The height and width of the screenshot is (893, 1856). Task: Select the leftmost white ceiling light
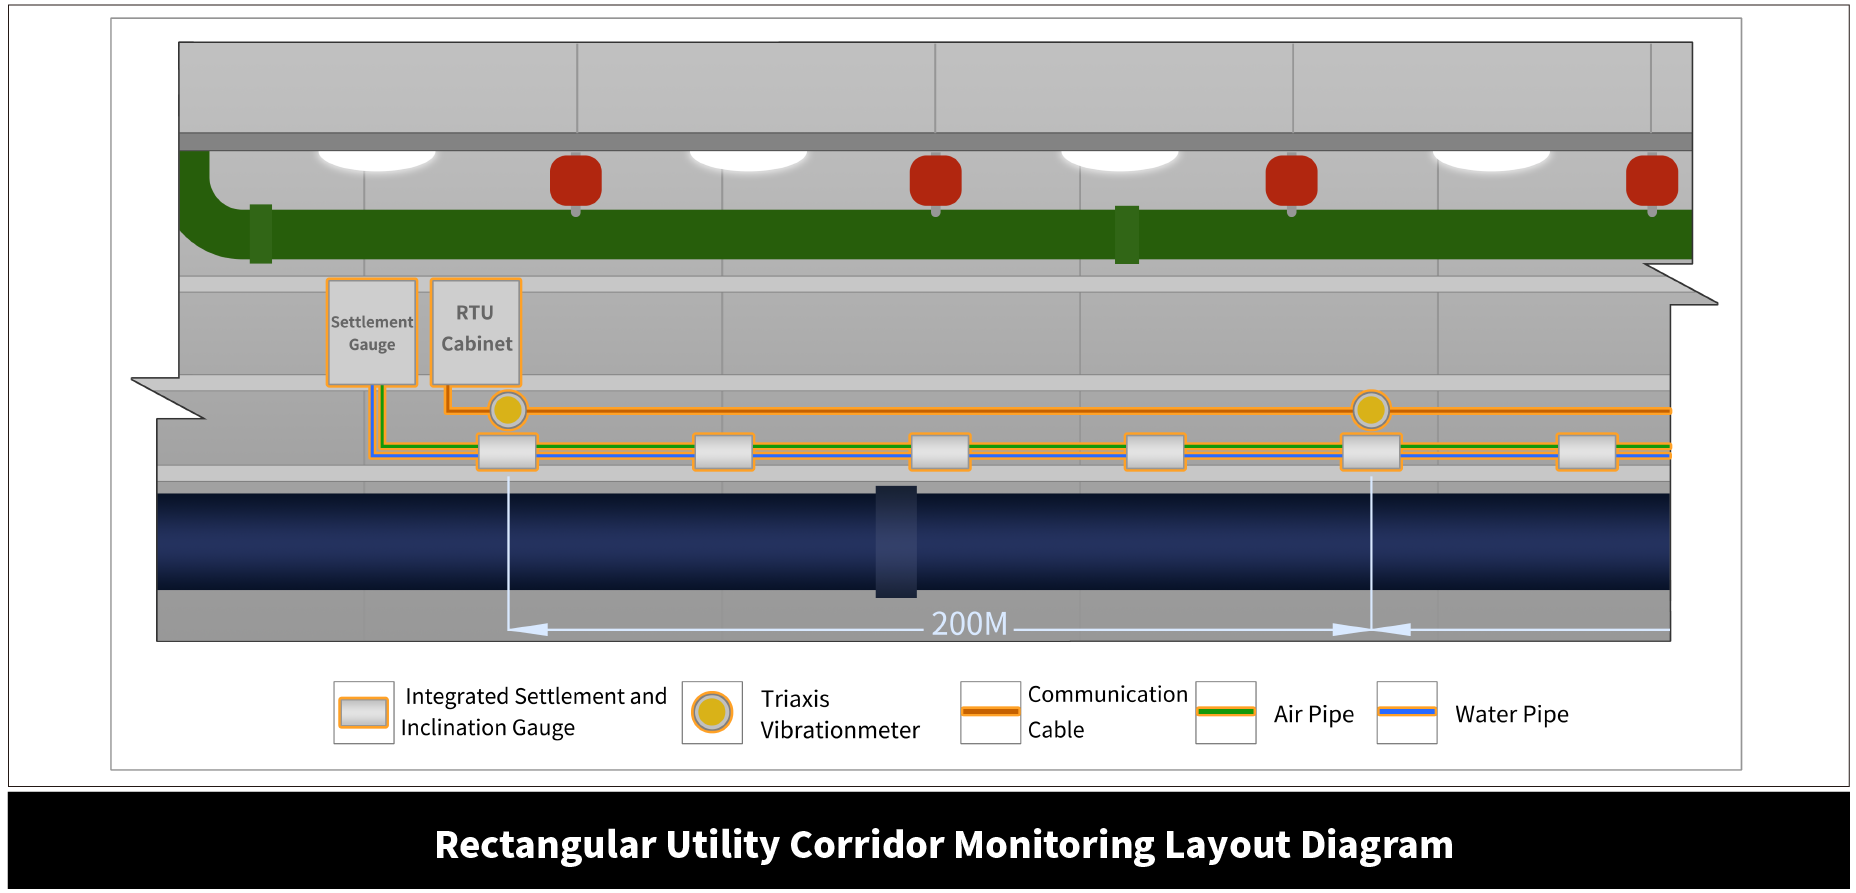click(377, 160)
